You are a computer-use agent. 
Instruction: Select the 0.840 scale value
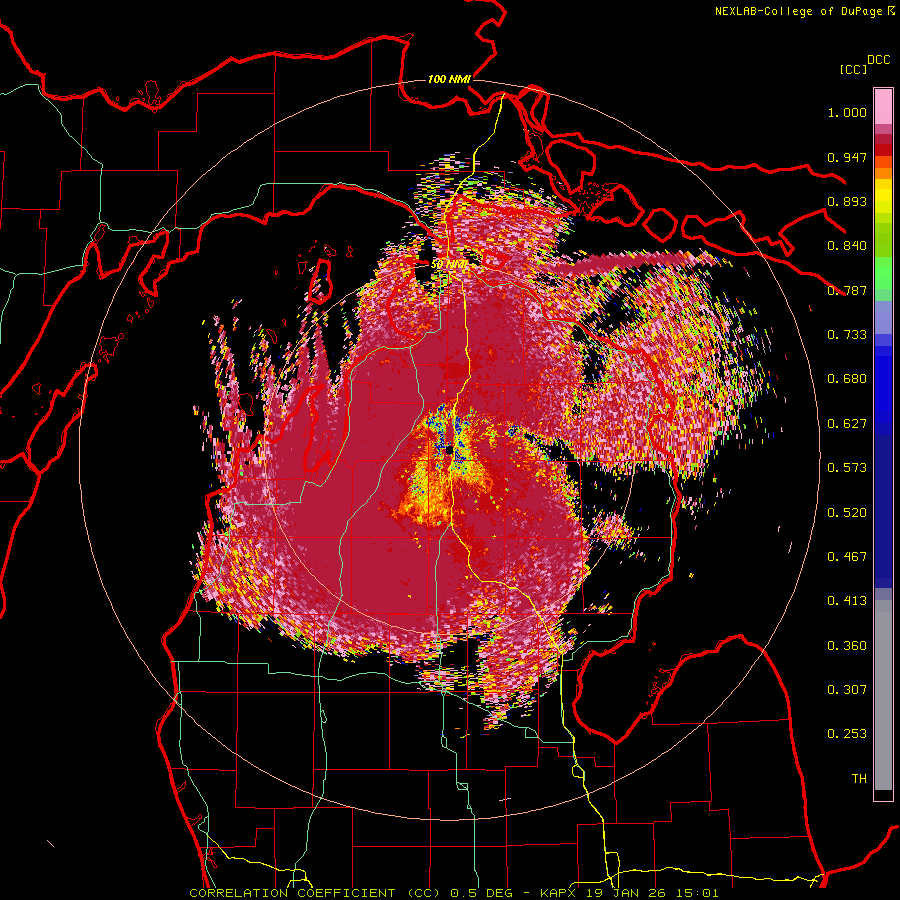[847, 246]
